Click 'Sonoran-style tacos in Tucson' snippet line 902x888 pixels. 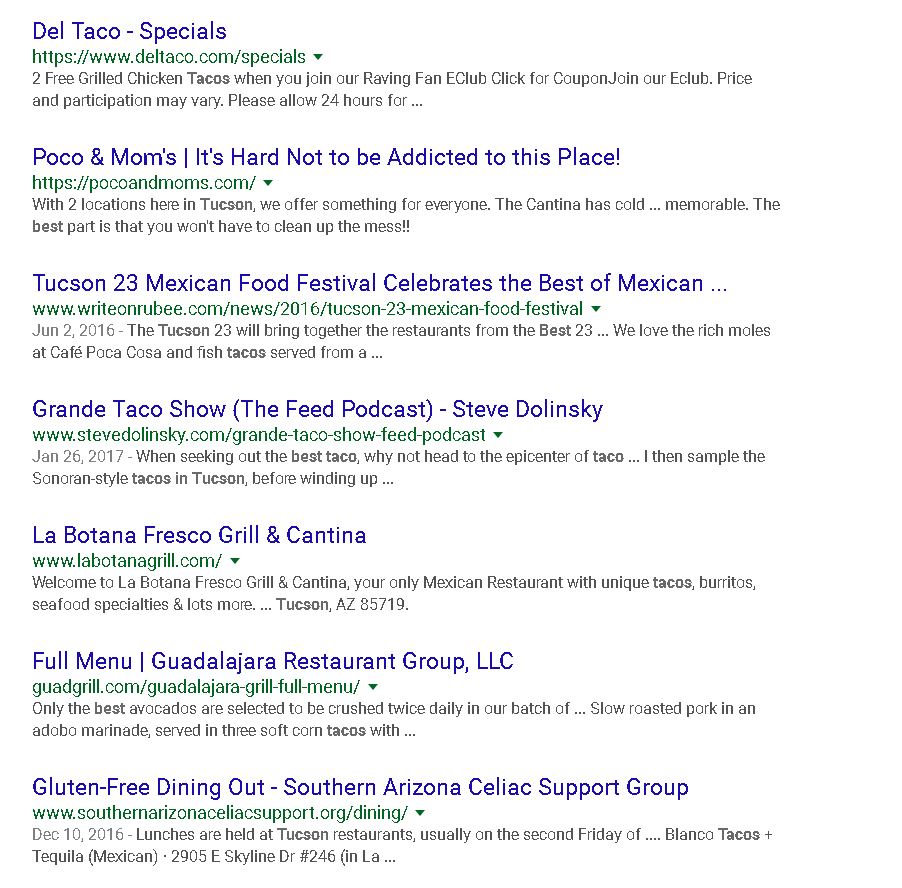pos(213,479)
